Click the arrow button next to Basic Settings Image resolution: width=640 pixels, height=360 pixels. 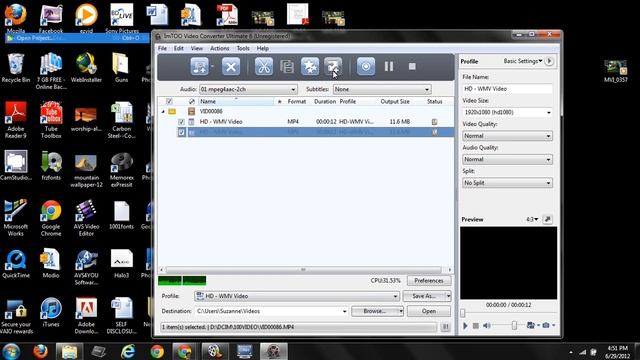549,61
